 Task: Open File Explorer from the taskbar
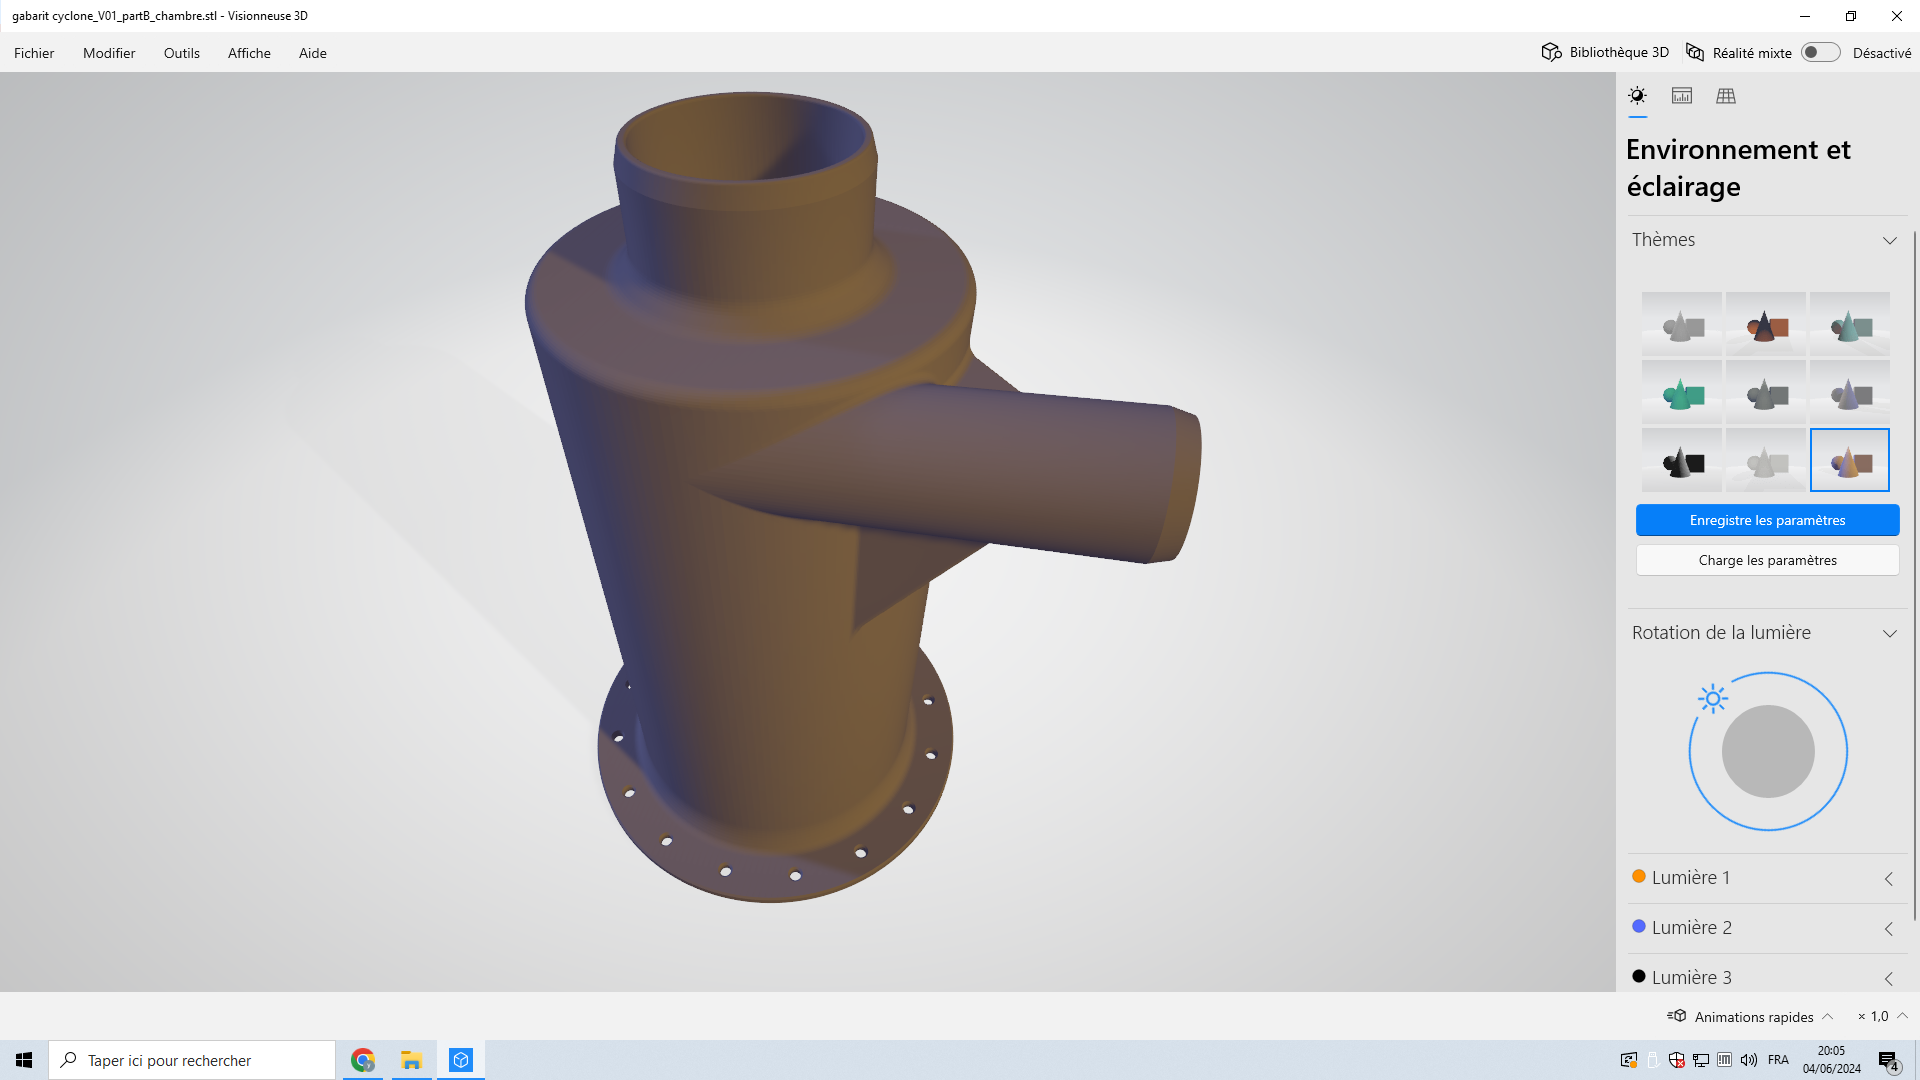click(x=411, y=1060)
